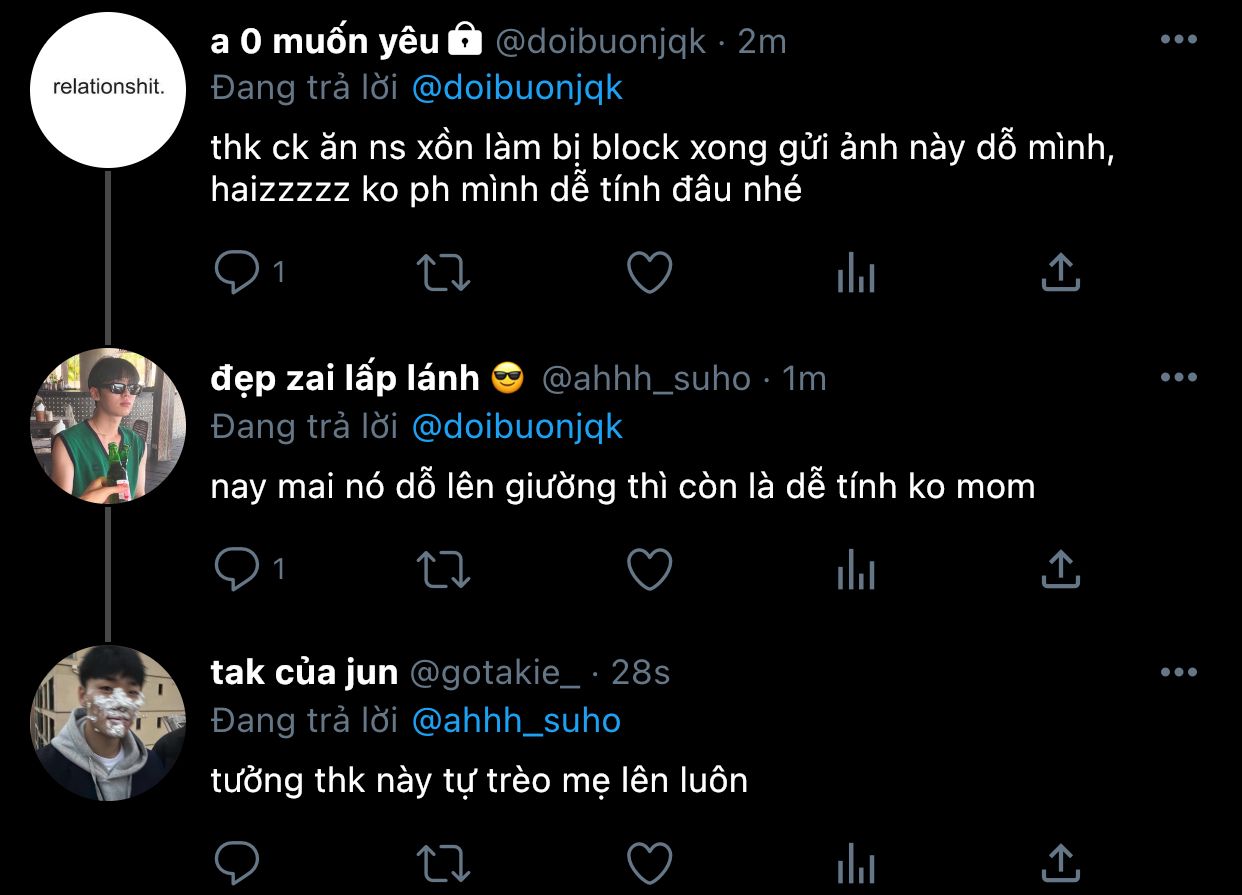This screenshot has height=895, width=1242.
Task: Share the first tweet by @doibuonjqk
Action: (1060, 272)
